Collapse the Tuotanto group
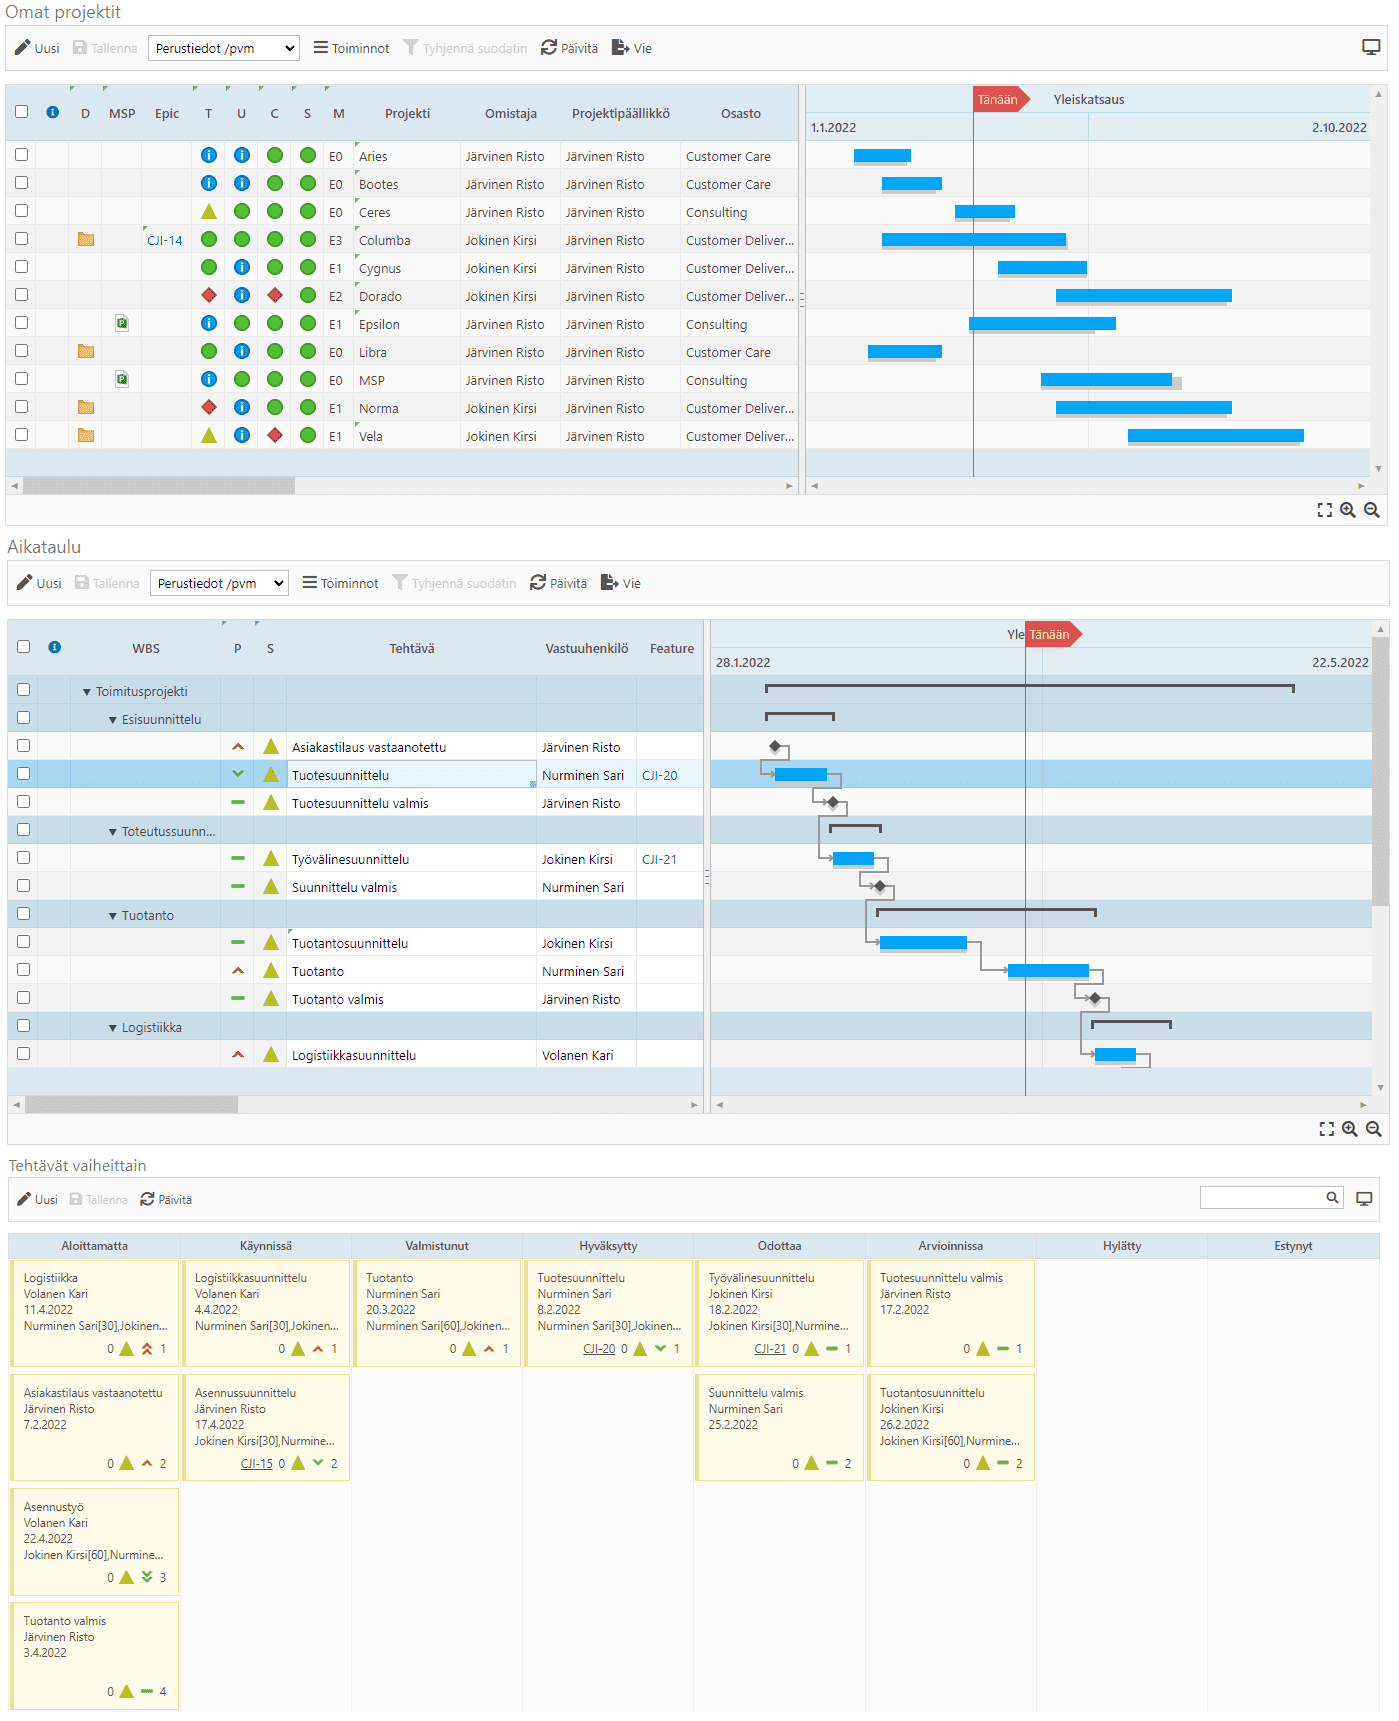 pos(113,916)
